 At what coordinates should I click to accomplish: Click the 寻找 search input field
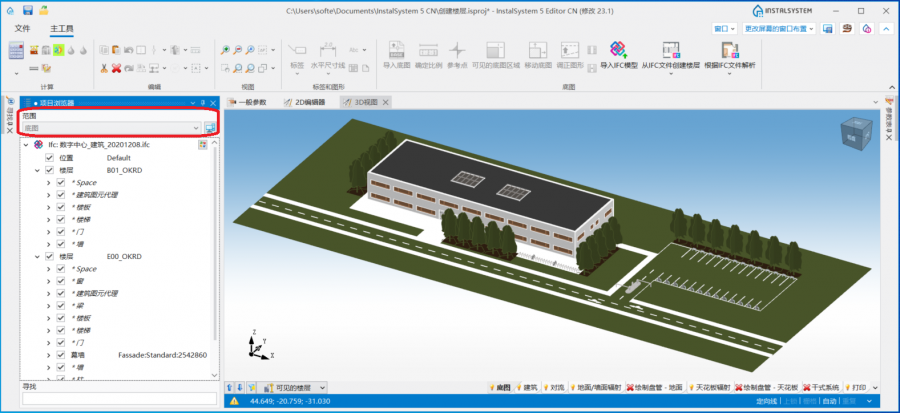pyautogui.click(x=118, y=398)
